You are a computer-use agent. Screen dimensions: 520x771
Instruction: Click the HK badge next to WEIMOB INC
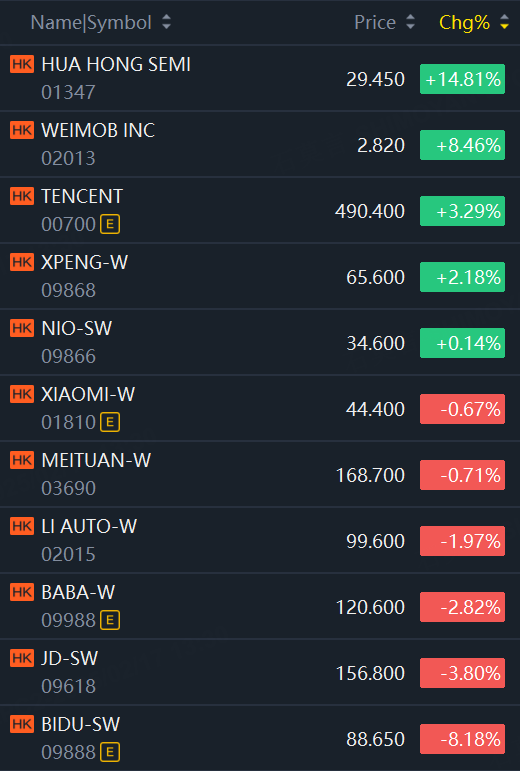pyautogui.click(x=22, y=130)
